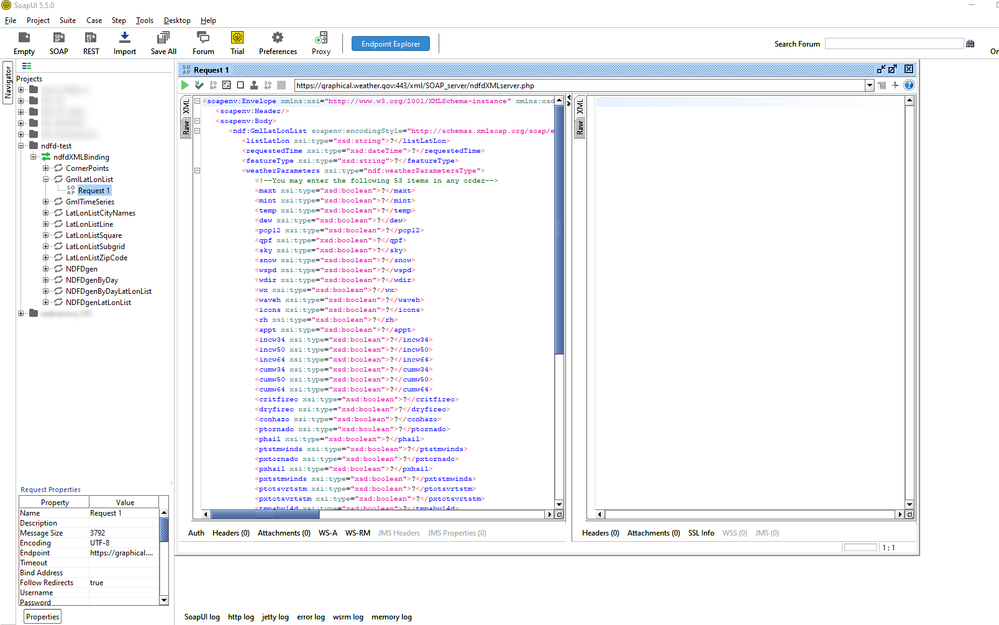The height and width of the screenshot is (625, 999).
Task: Open the Proxy toolbar icon
Action: tap(321, 43)
